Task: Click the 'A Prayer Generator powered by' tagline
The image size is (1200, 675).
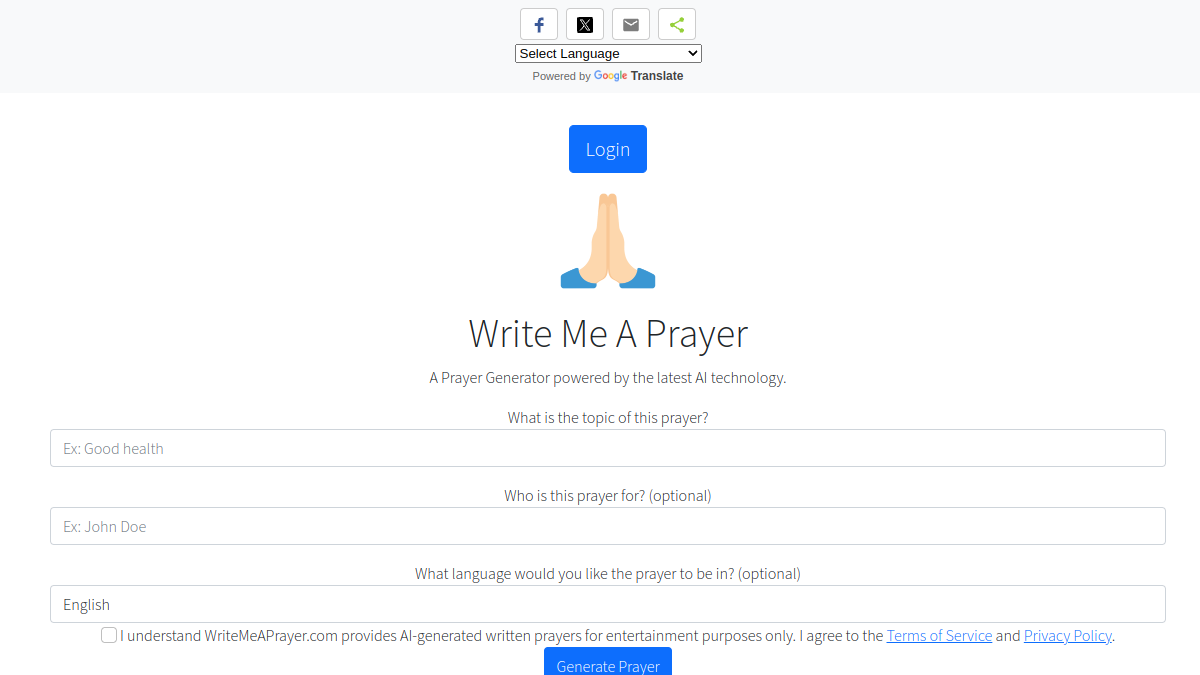Action: [608, 378]
